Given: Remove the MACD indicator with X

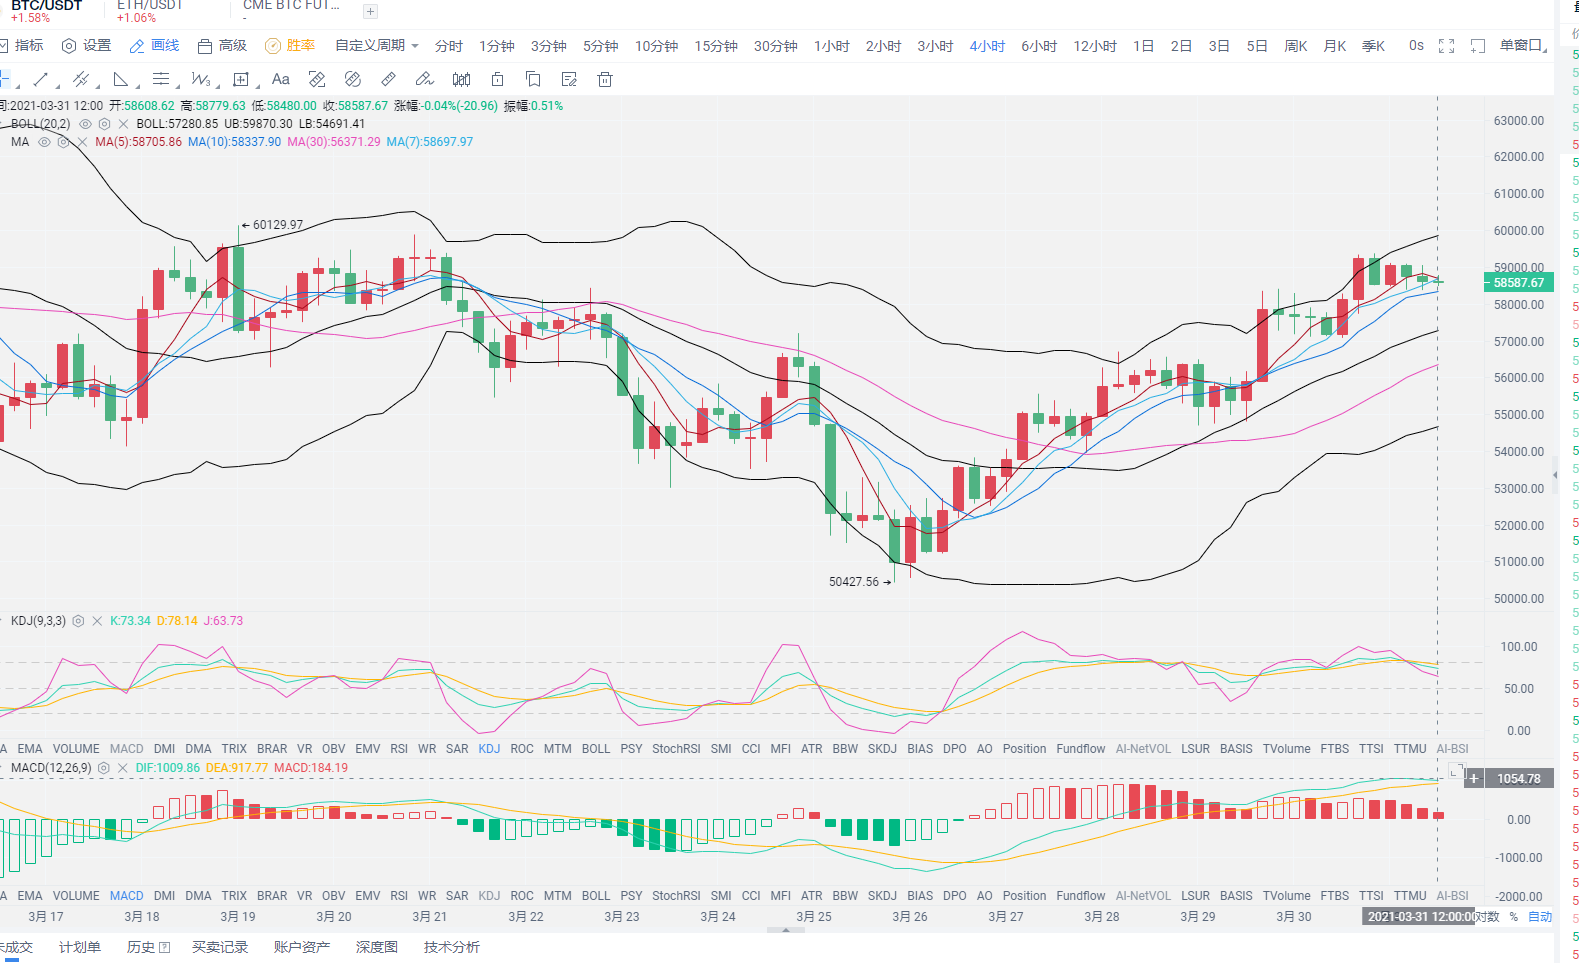Looking at the screenshot, I should [x=122, y=768].
